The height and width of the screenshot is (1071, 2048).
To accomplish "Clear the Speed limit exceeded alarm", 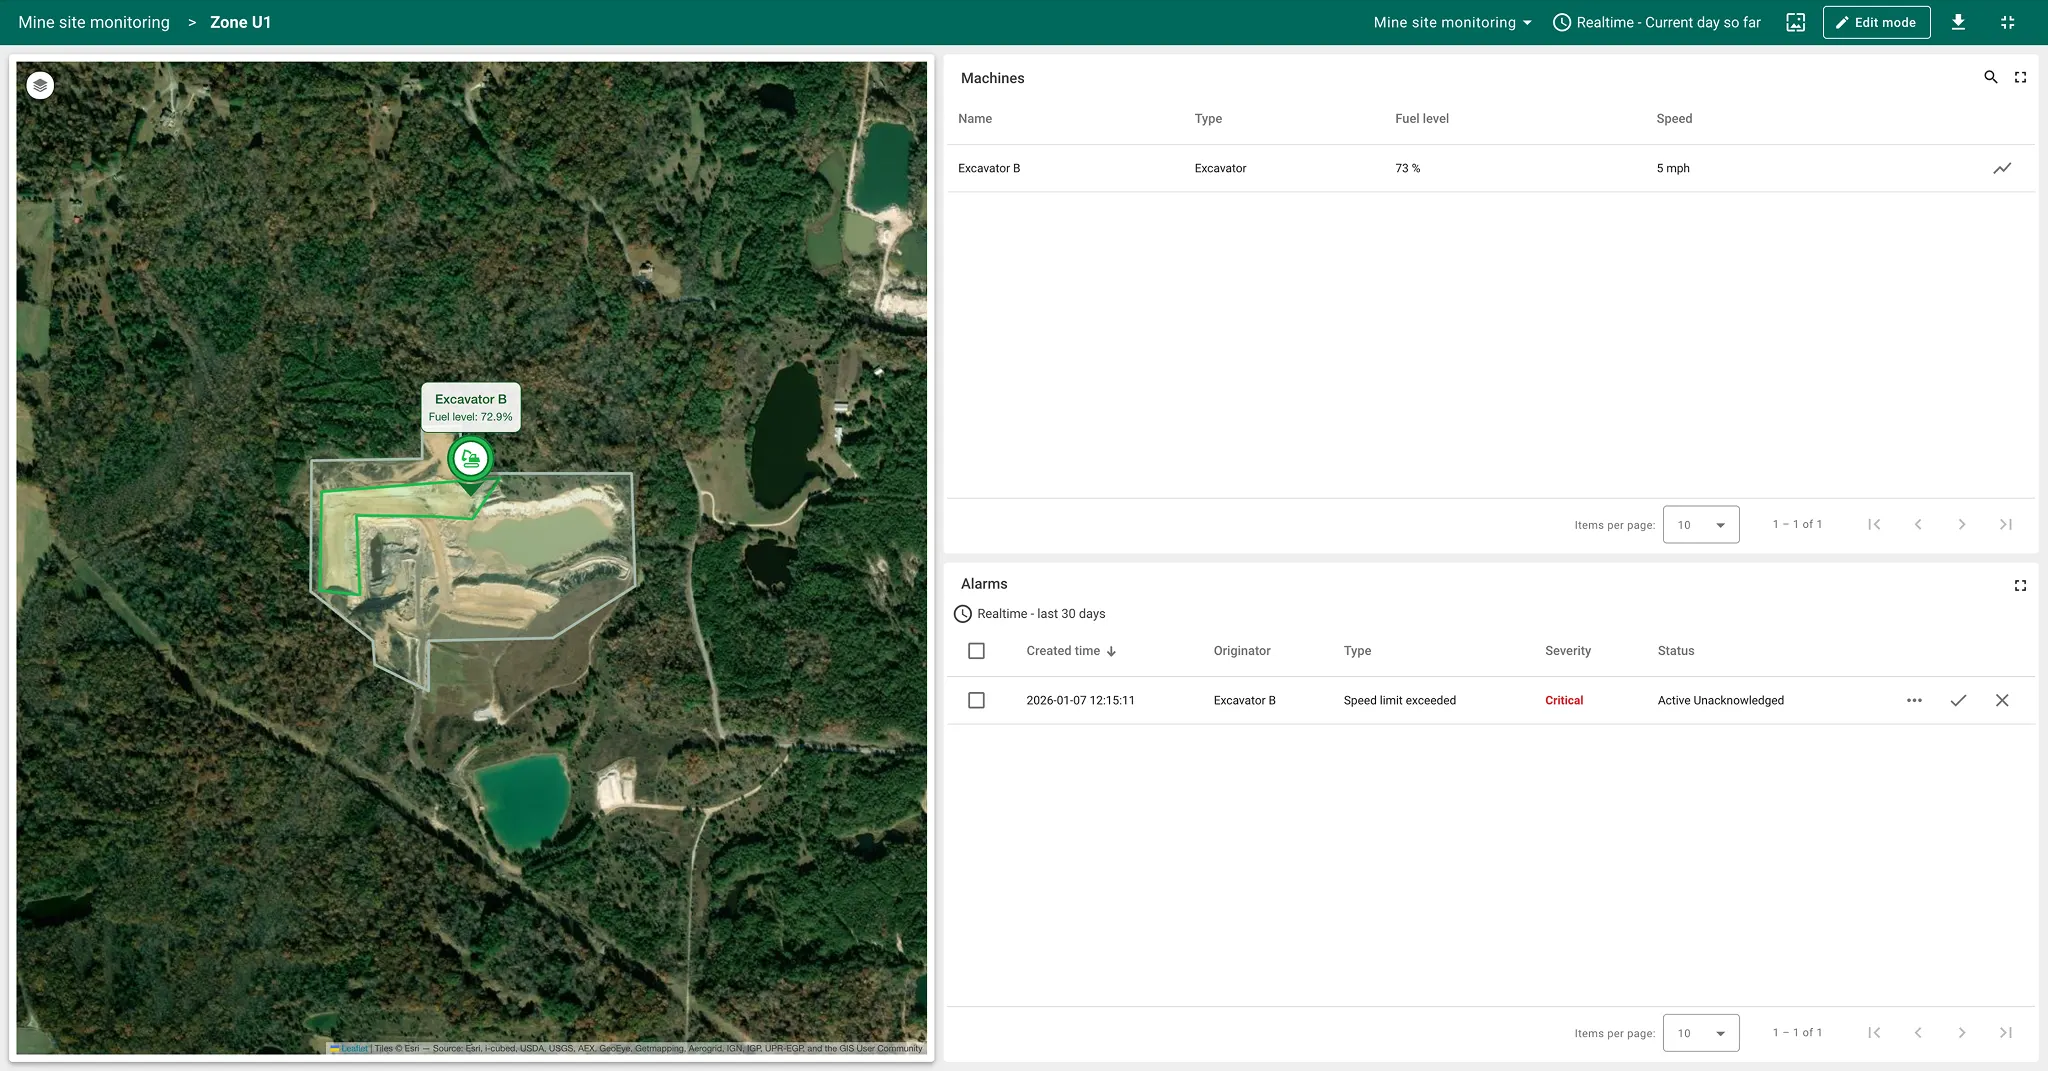I will click(x=2002, y=700).
